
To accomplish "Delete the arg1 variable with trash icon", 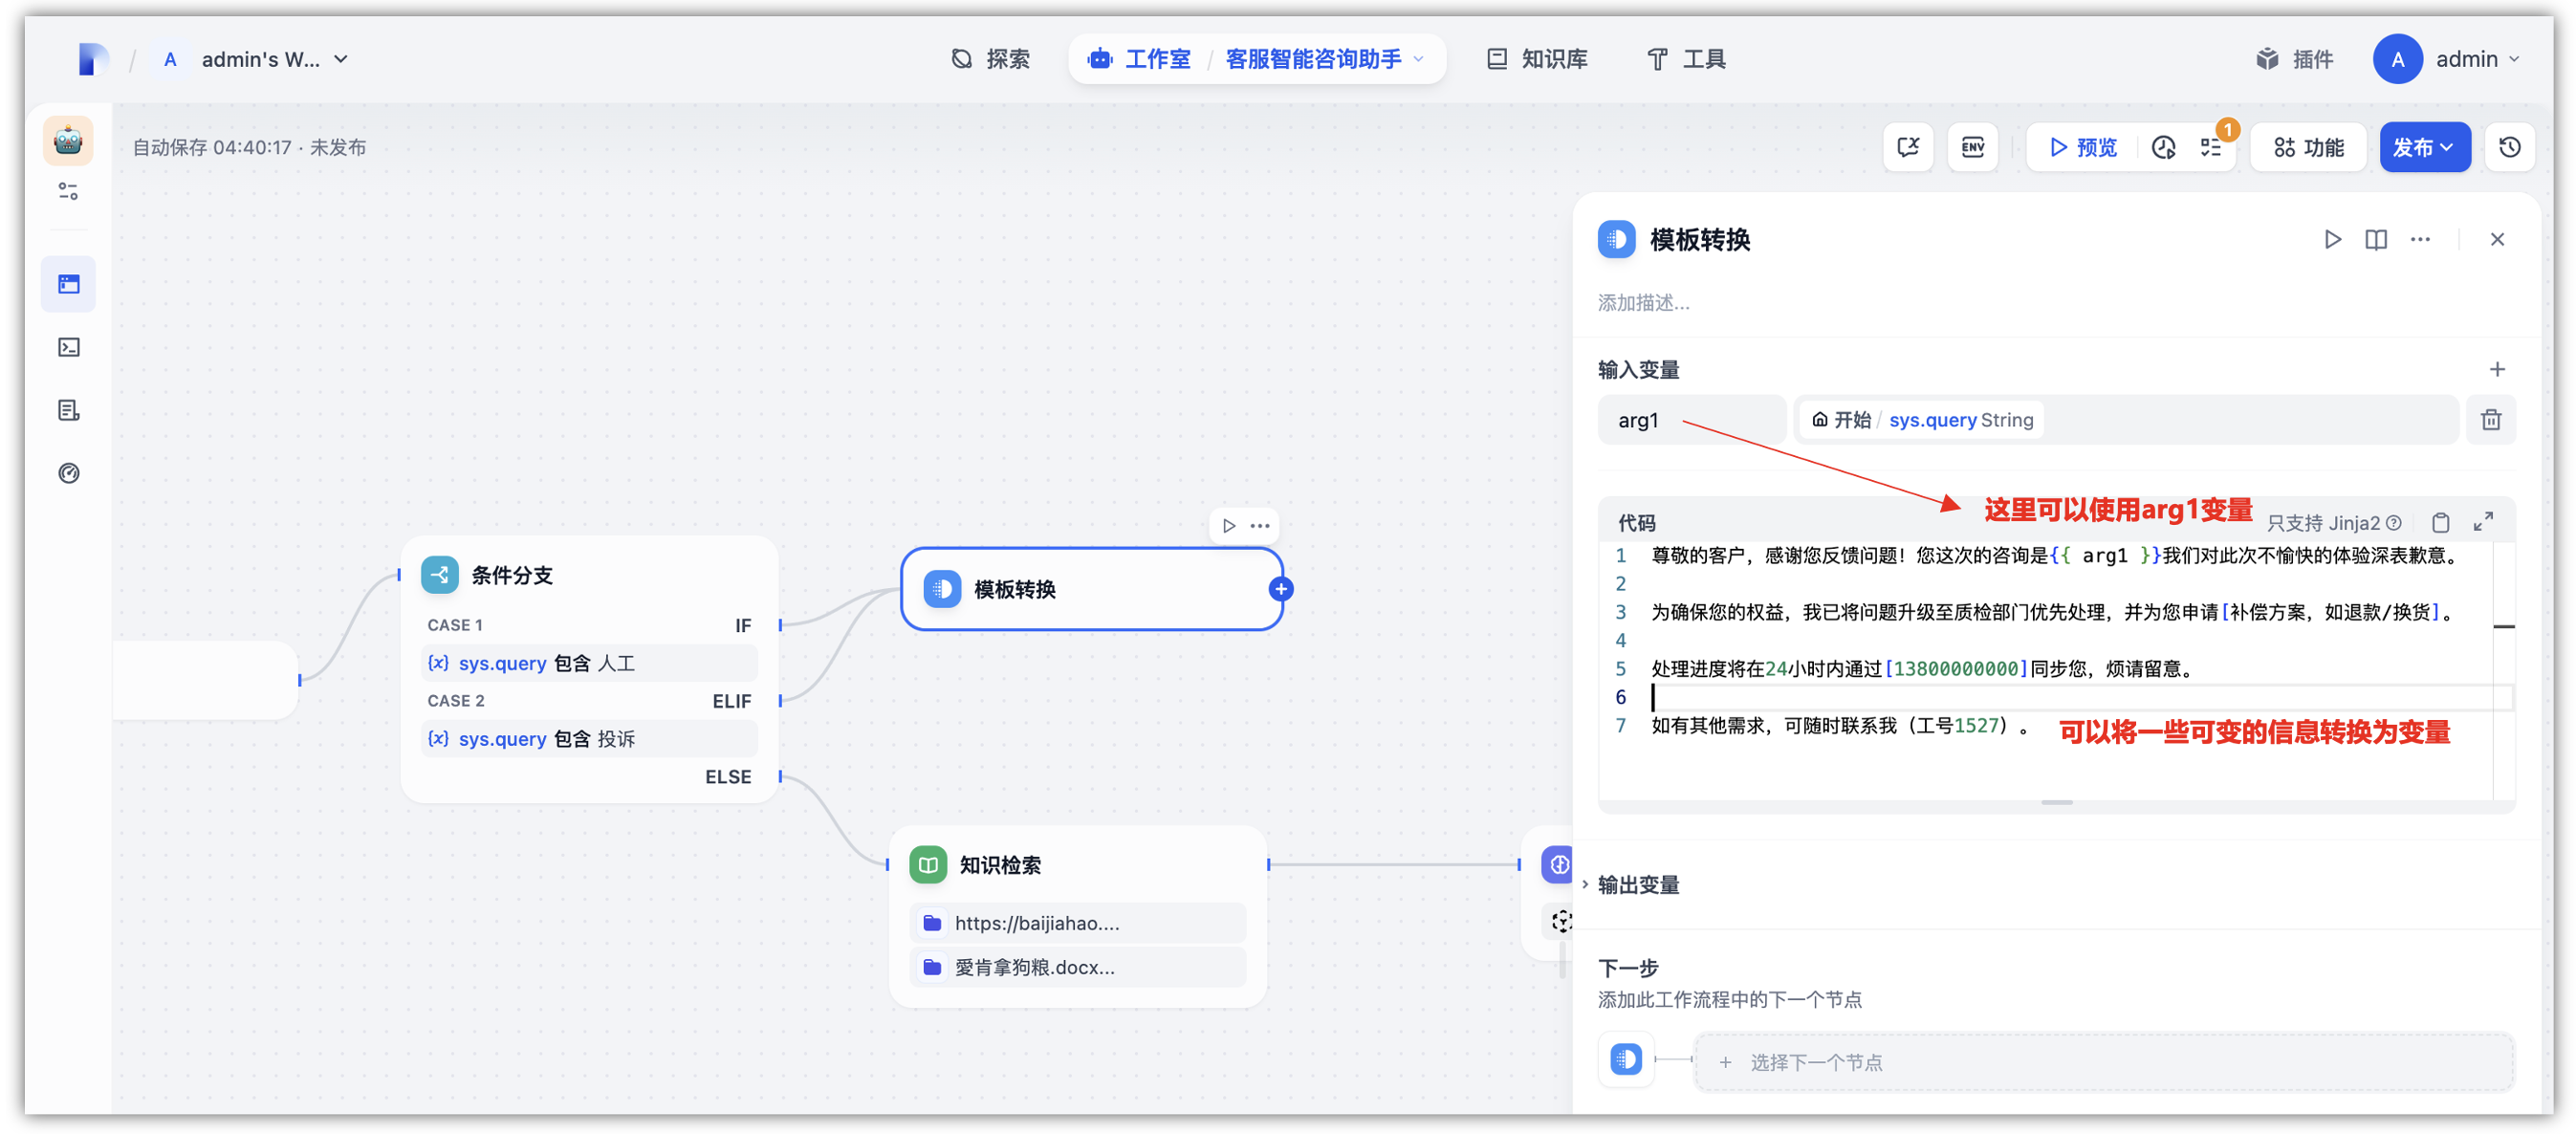I will 2491,419.
